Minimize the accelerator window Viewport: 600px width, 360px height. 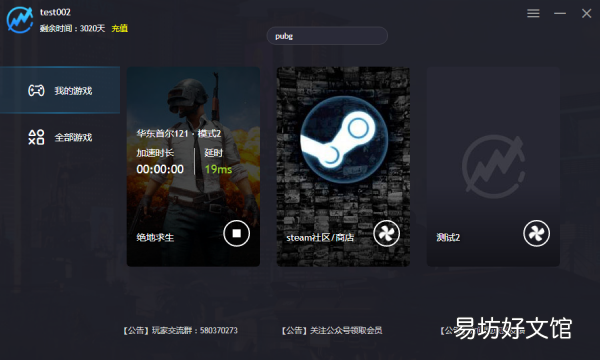[x=560, y=13]
